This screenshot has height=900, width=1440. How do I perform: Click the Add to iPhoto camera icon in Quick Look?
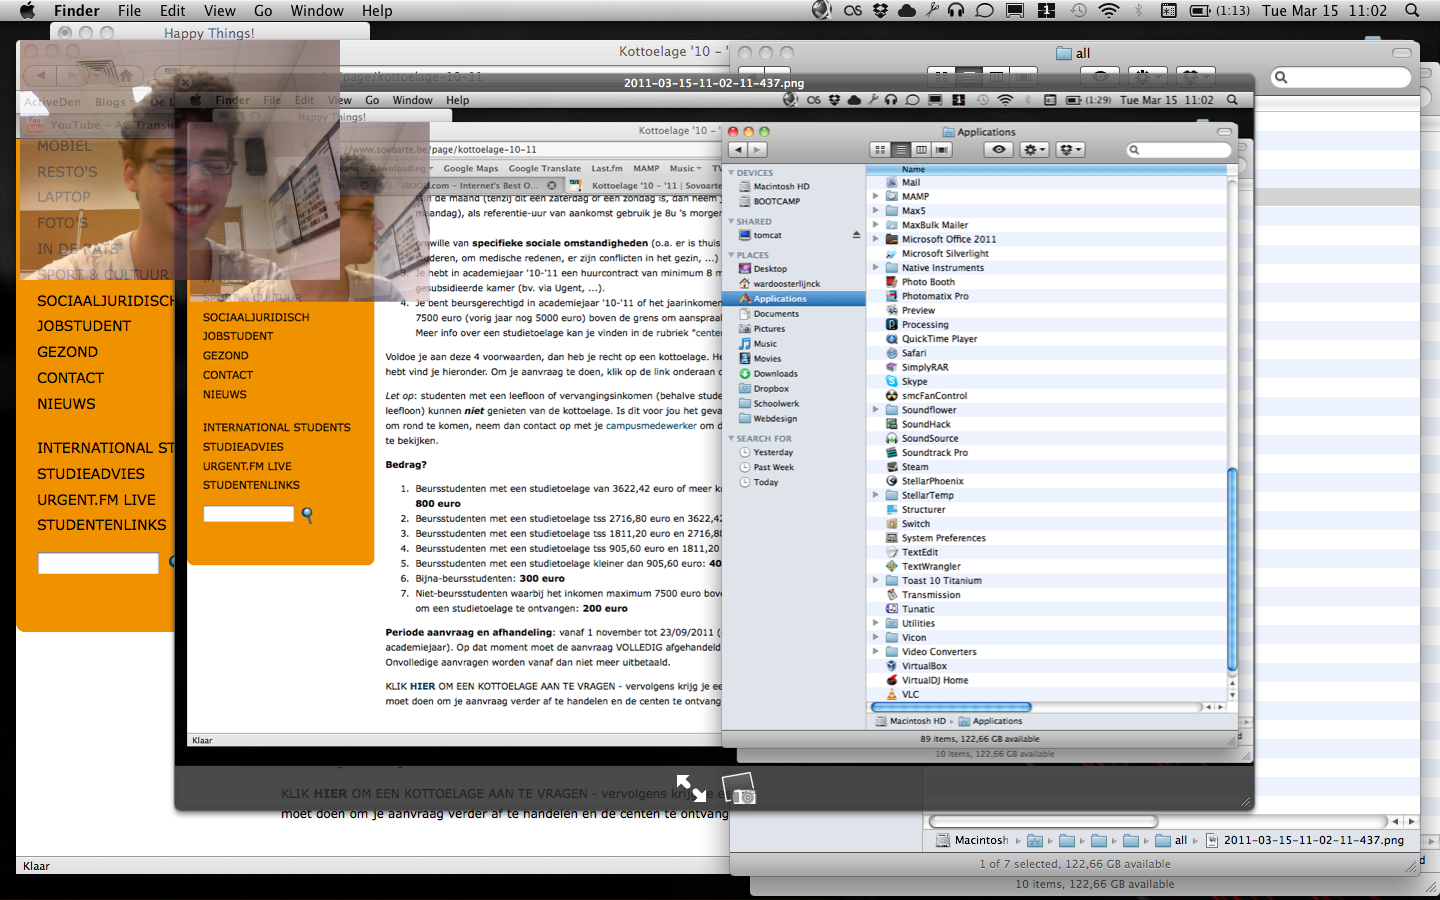point(739,788)
